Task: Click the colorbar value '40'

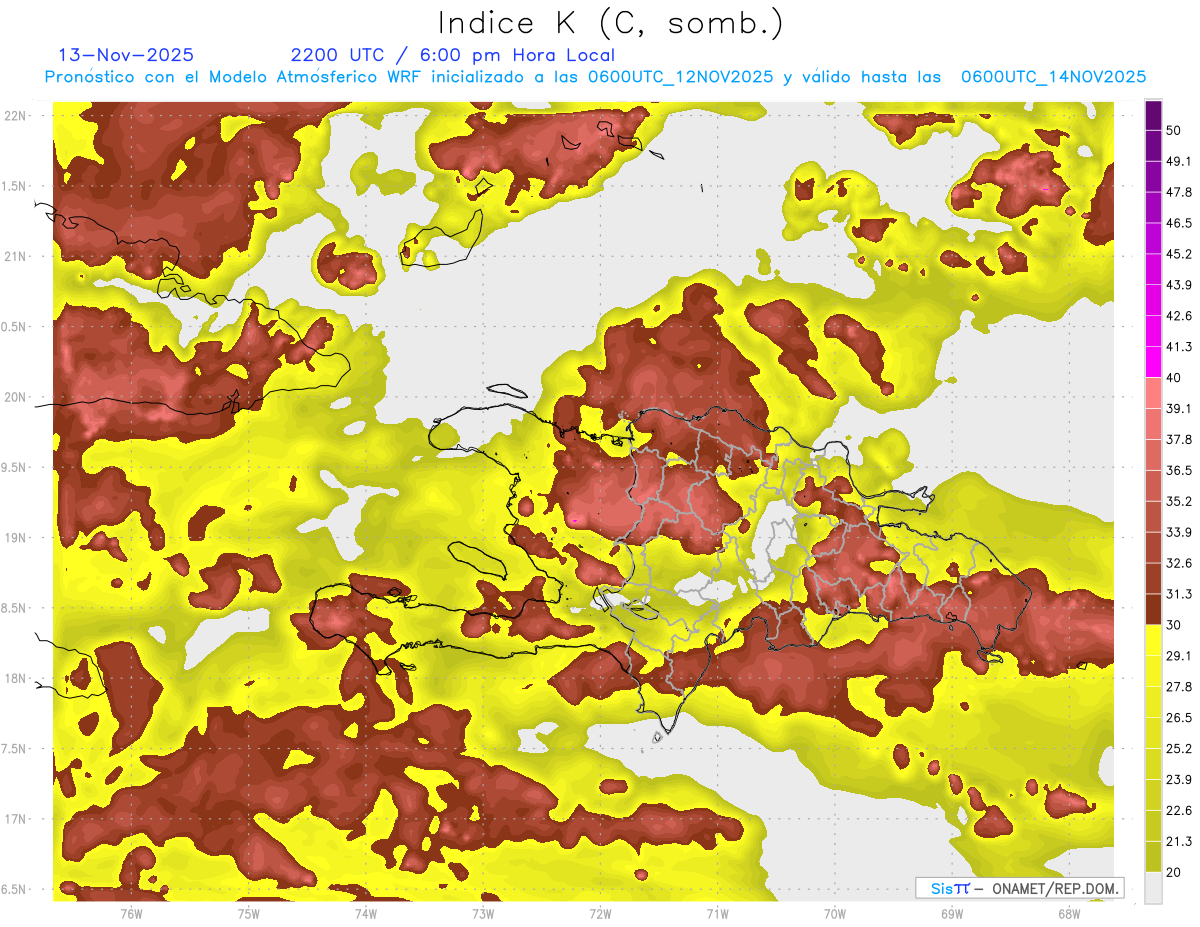Action: click(x=1173, y=378)
